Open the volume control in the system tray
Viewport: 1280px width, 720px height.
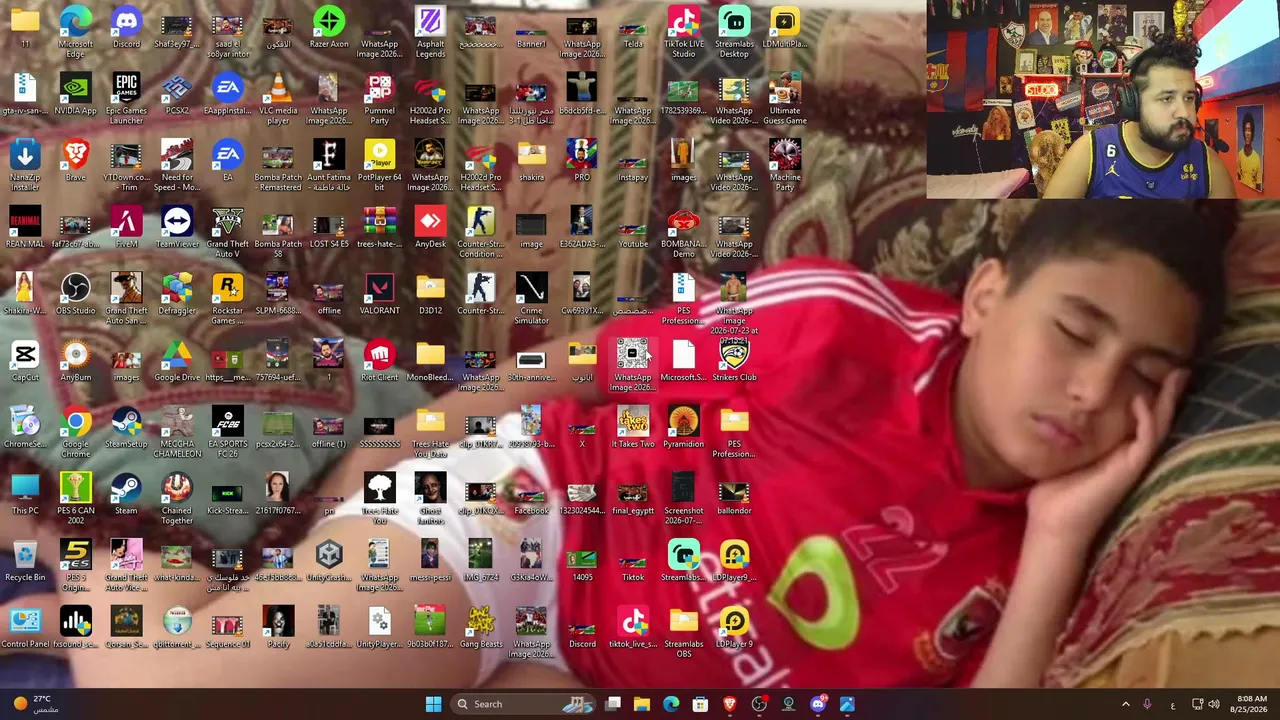pyautogui.click(x=1215, y=704)
